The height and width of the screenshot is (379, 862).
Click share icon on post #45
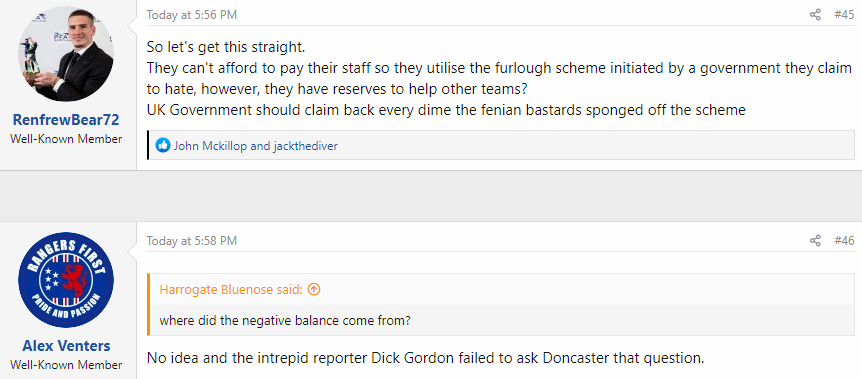[x=815, y=15]
